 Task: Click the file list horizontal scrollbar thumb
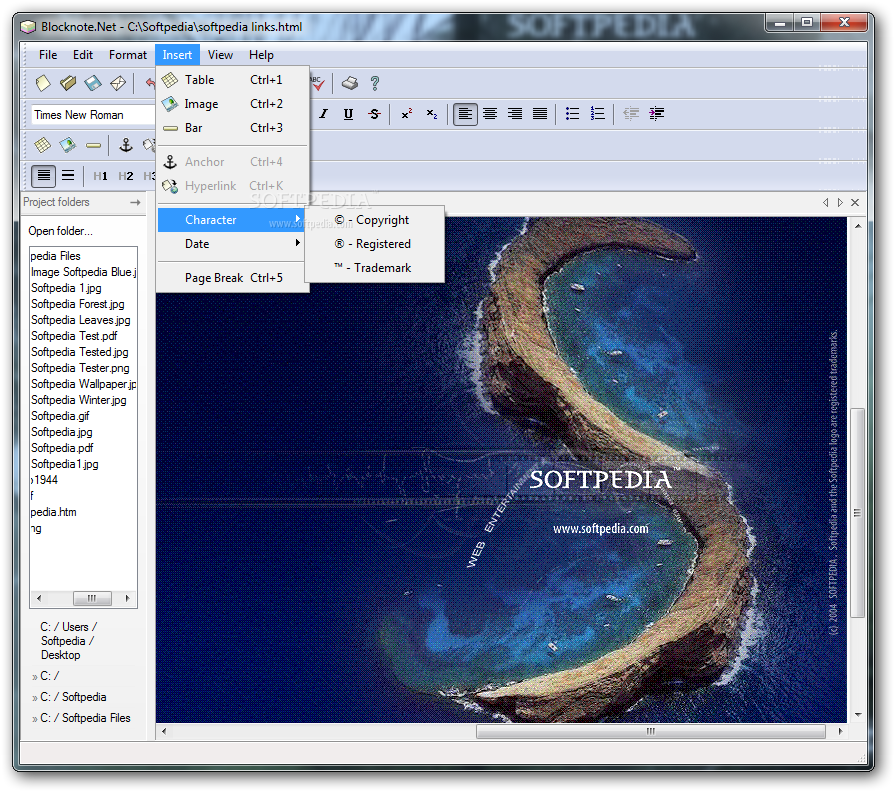click(92, 598)
